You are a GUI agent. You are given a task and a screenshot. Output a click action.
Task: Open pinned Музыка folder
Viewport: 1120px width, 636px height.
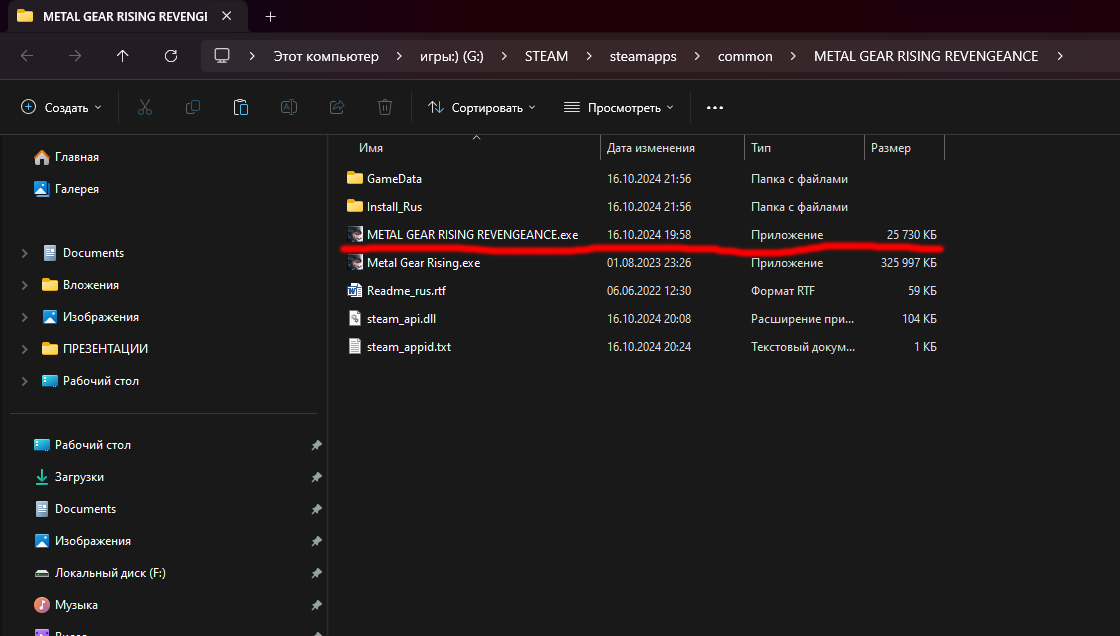coord(76,605)
